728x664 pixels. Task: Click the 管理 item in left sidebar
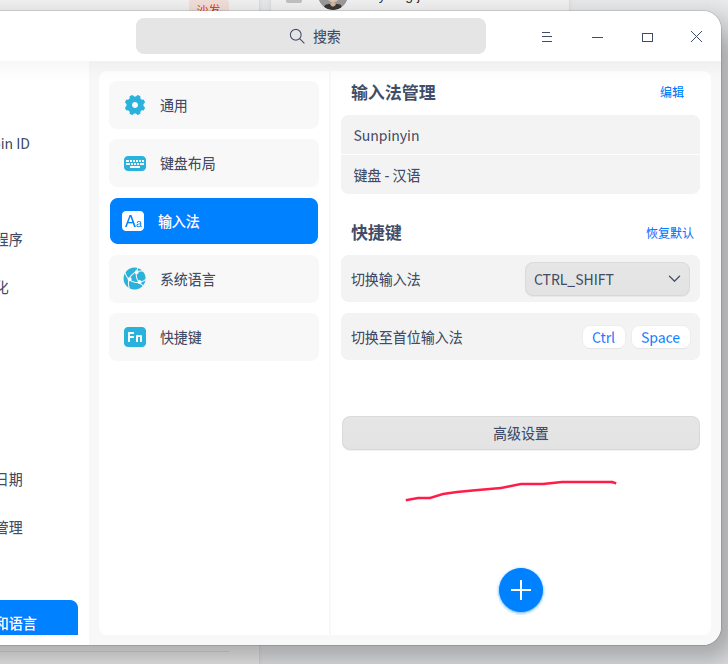11,528
